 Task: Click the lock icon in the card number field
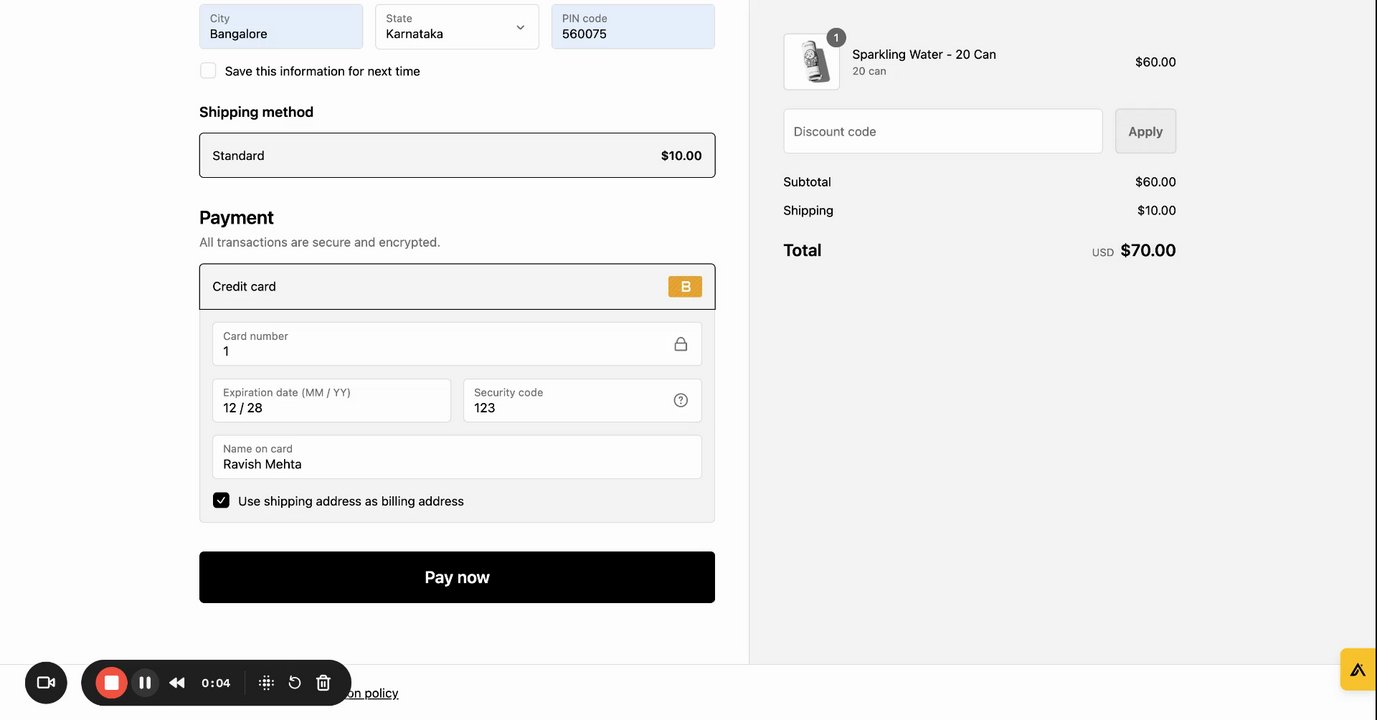pyautogui.click(x=681, y=344)
